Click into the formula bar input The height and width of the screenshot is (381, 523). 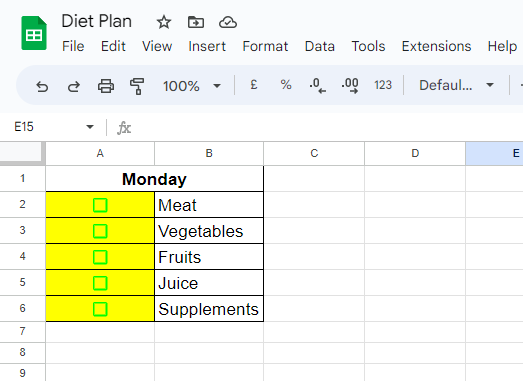[327, 127]
